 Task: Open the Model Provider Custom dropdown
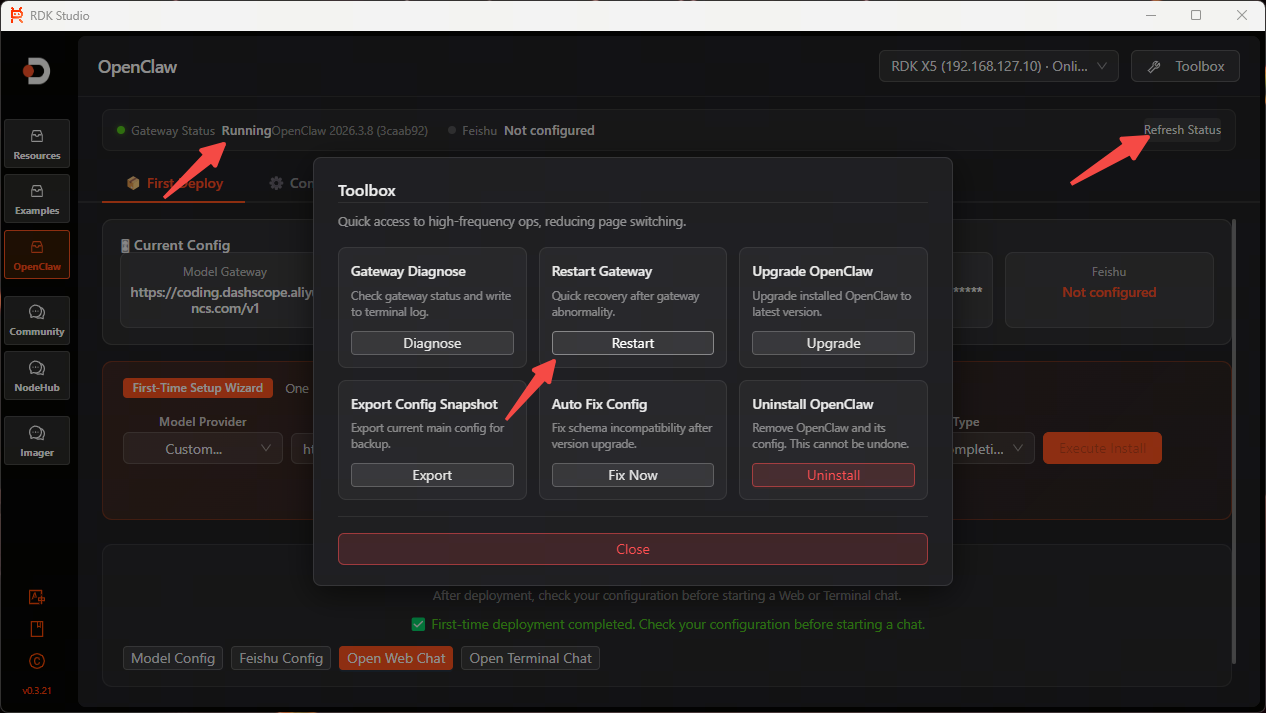click(x=203, y=449)
